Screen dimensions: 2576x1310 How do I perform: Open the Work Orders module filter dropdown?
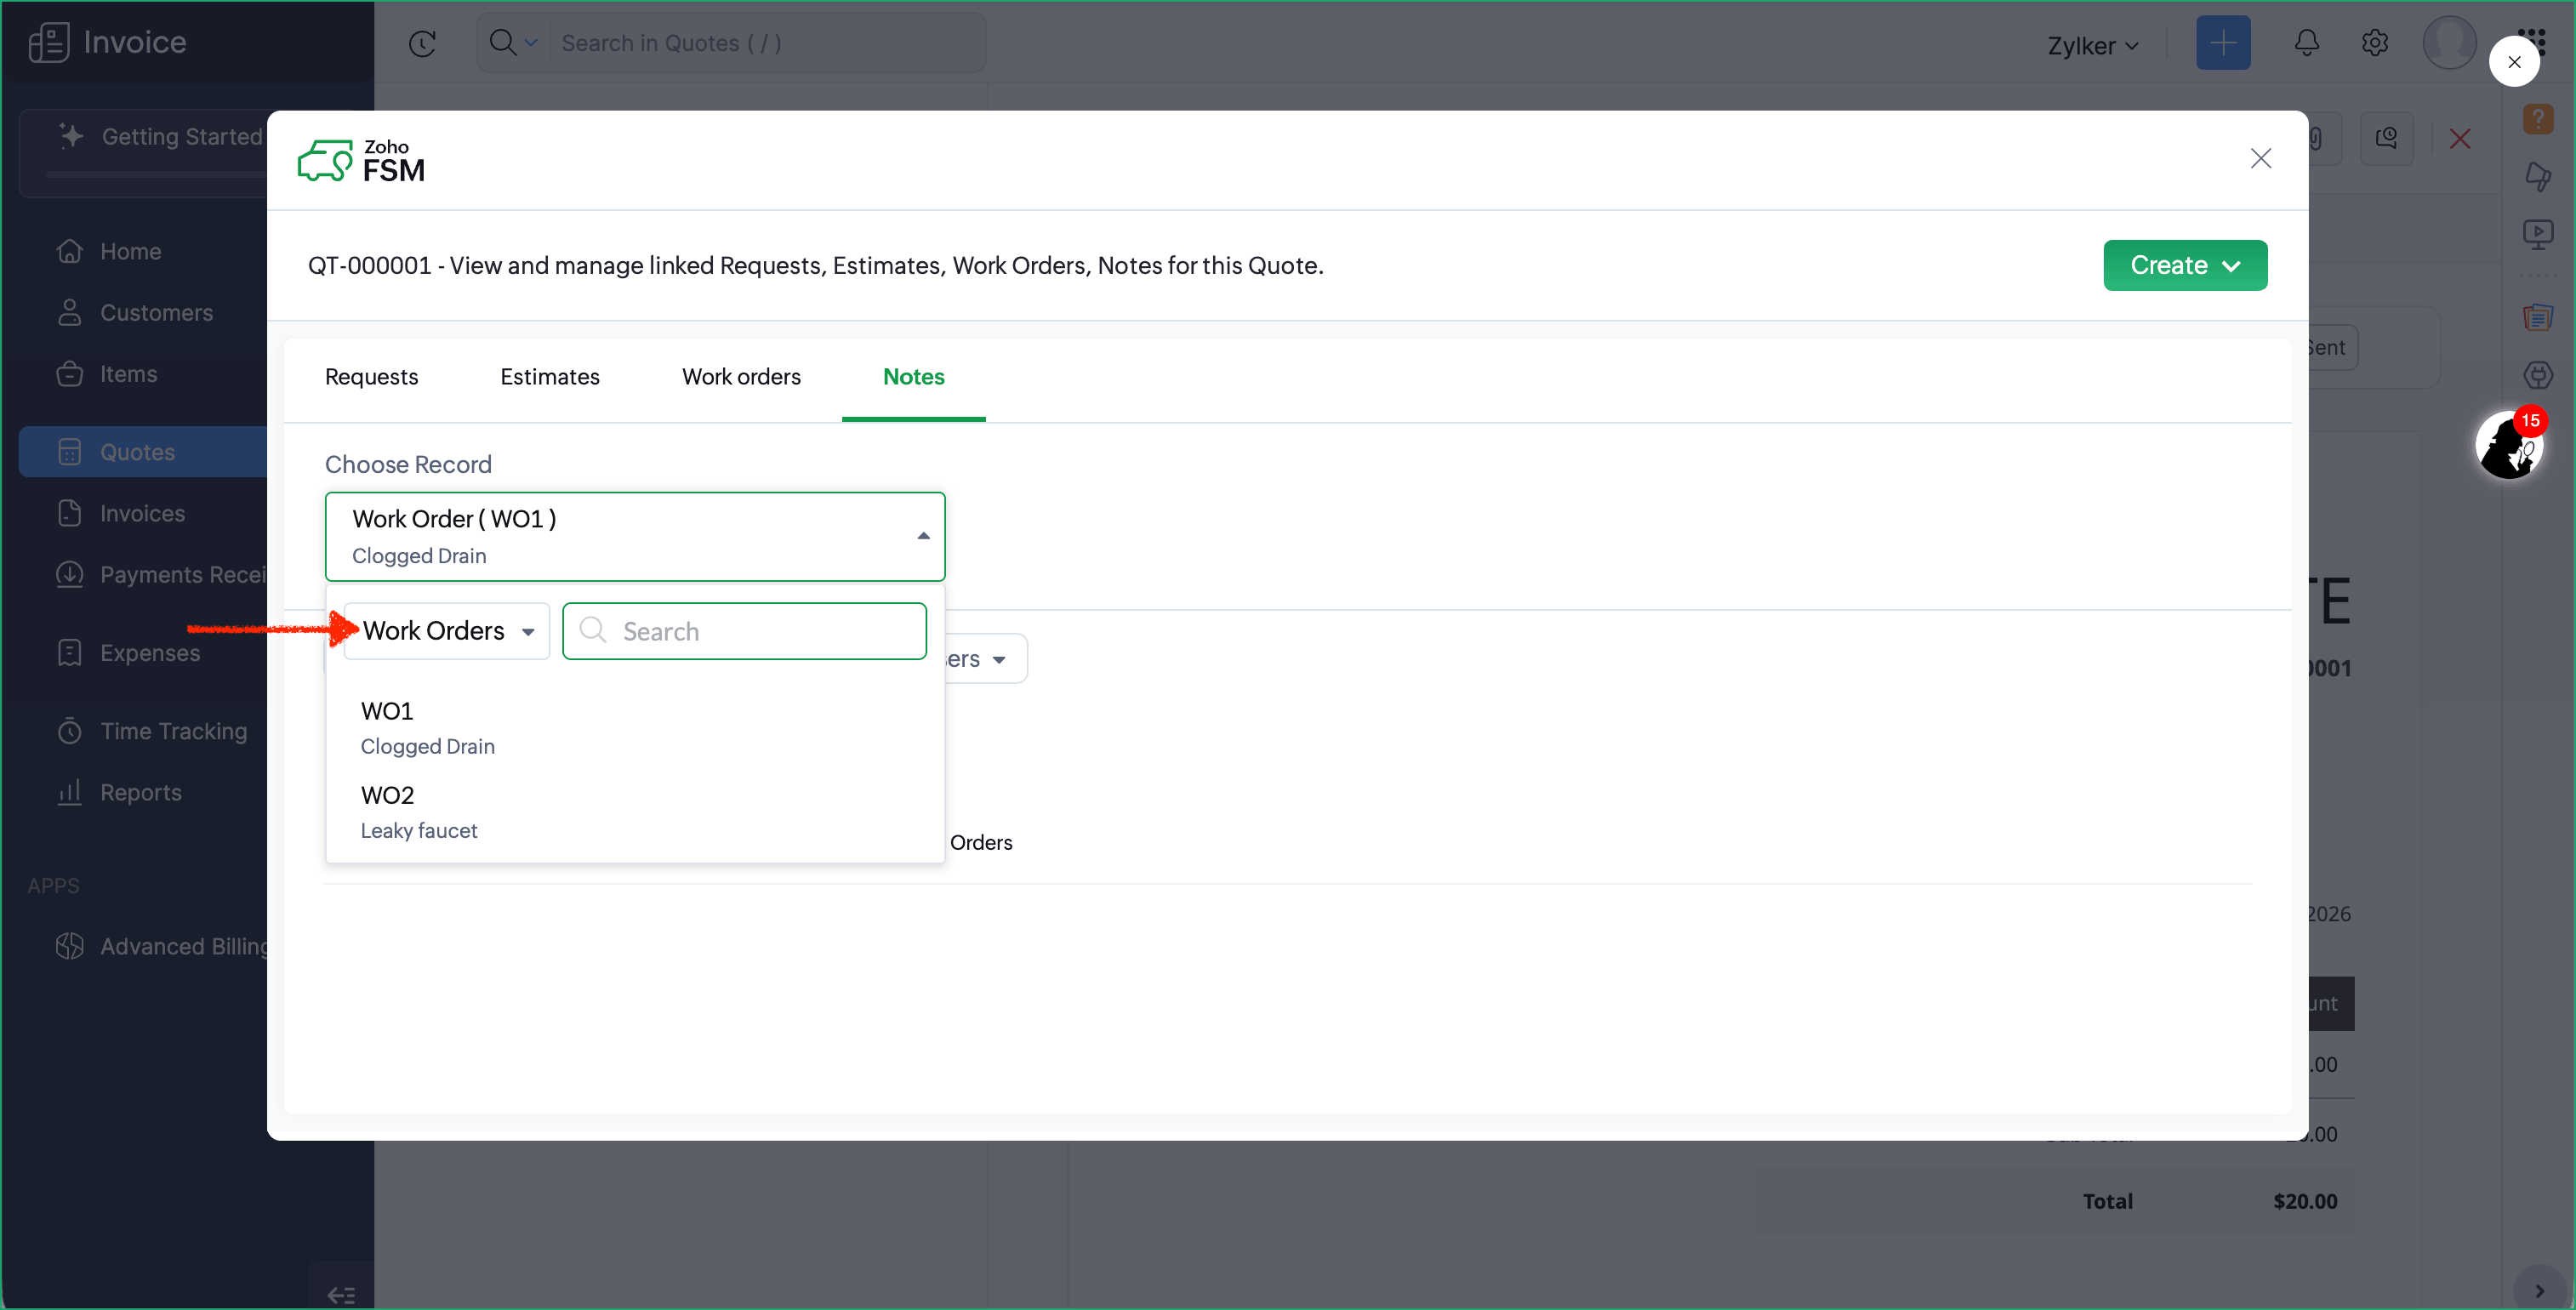click(446, 631)
